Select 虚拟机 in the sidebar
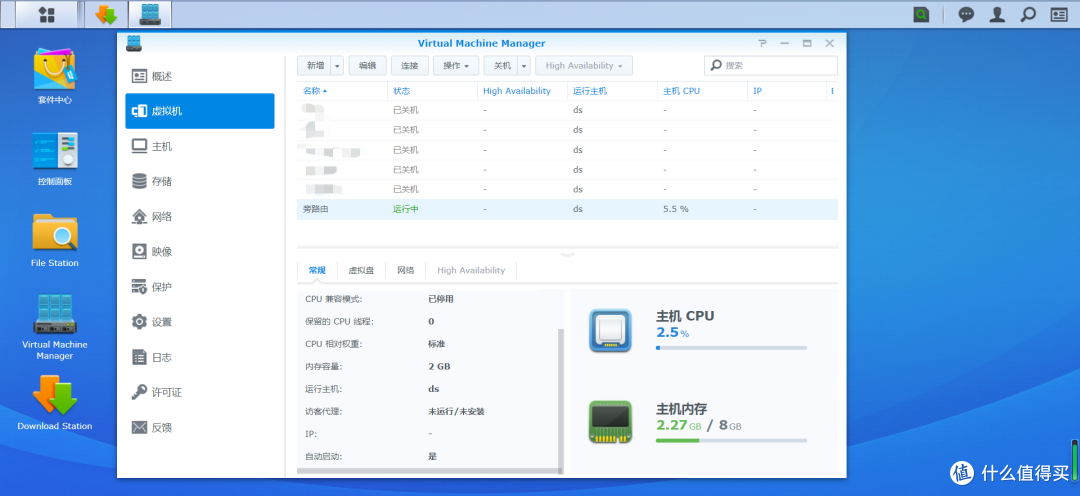This screenshot has height=496, width=1080. (x=200, y=111)
